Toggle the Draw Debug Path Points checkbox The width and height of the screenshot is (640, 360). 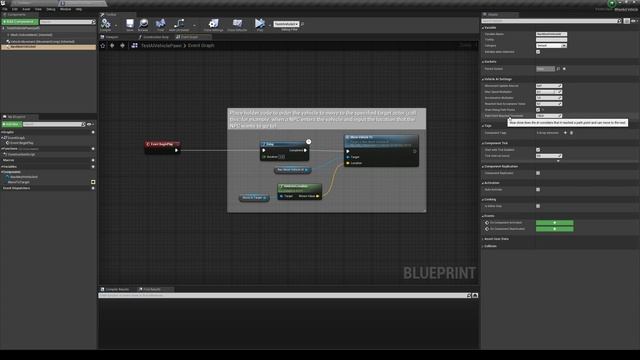pos(538,110)
